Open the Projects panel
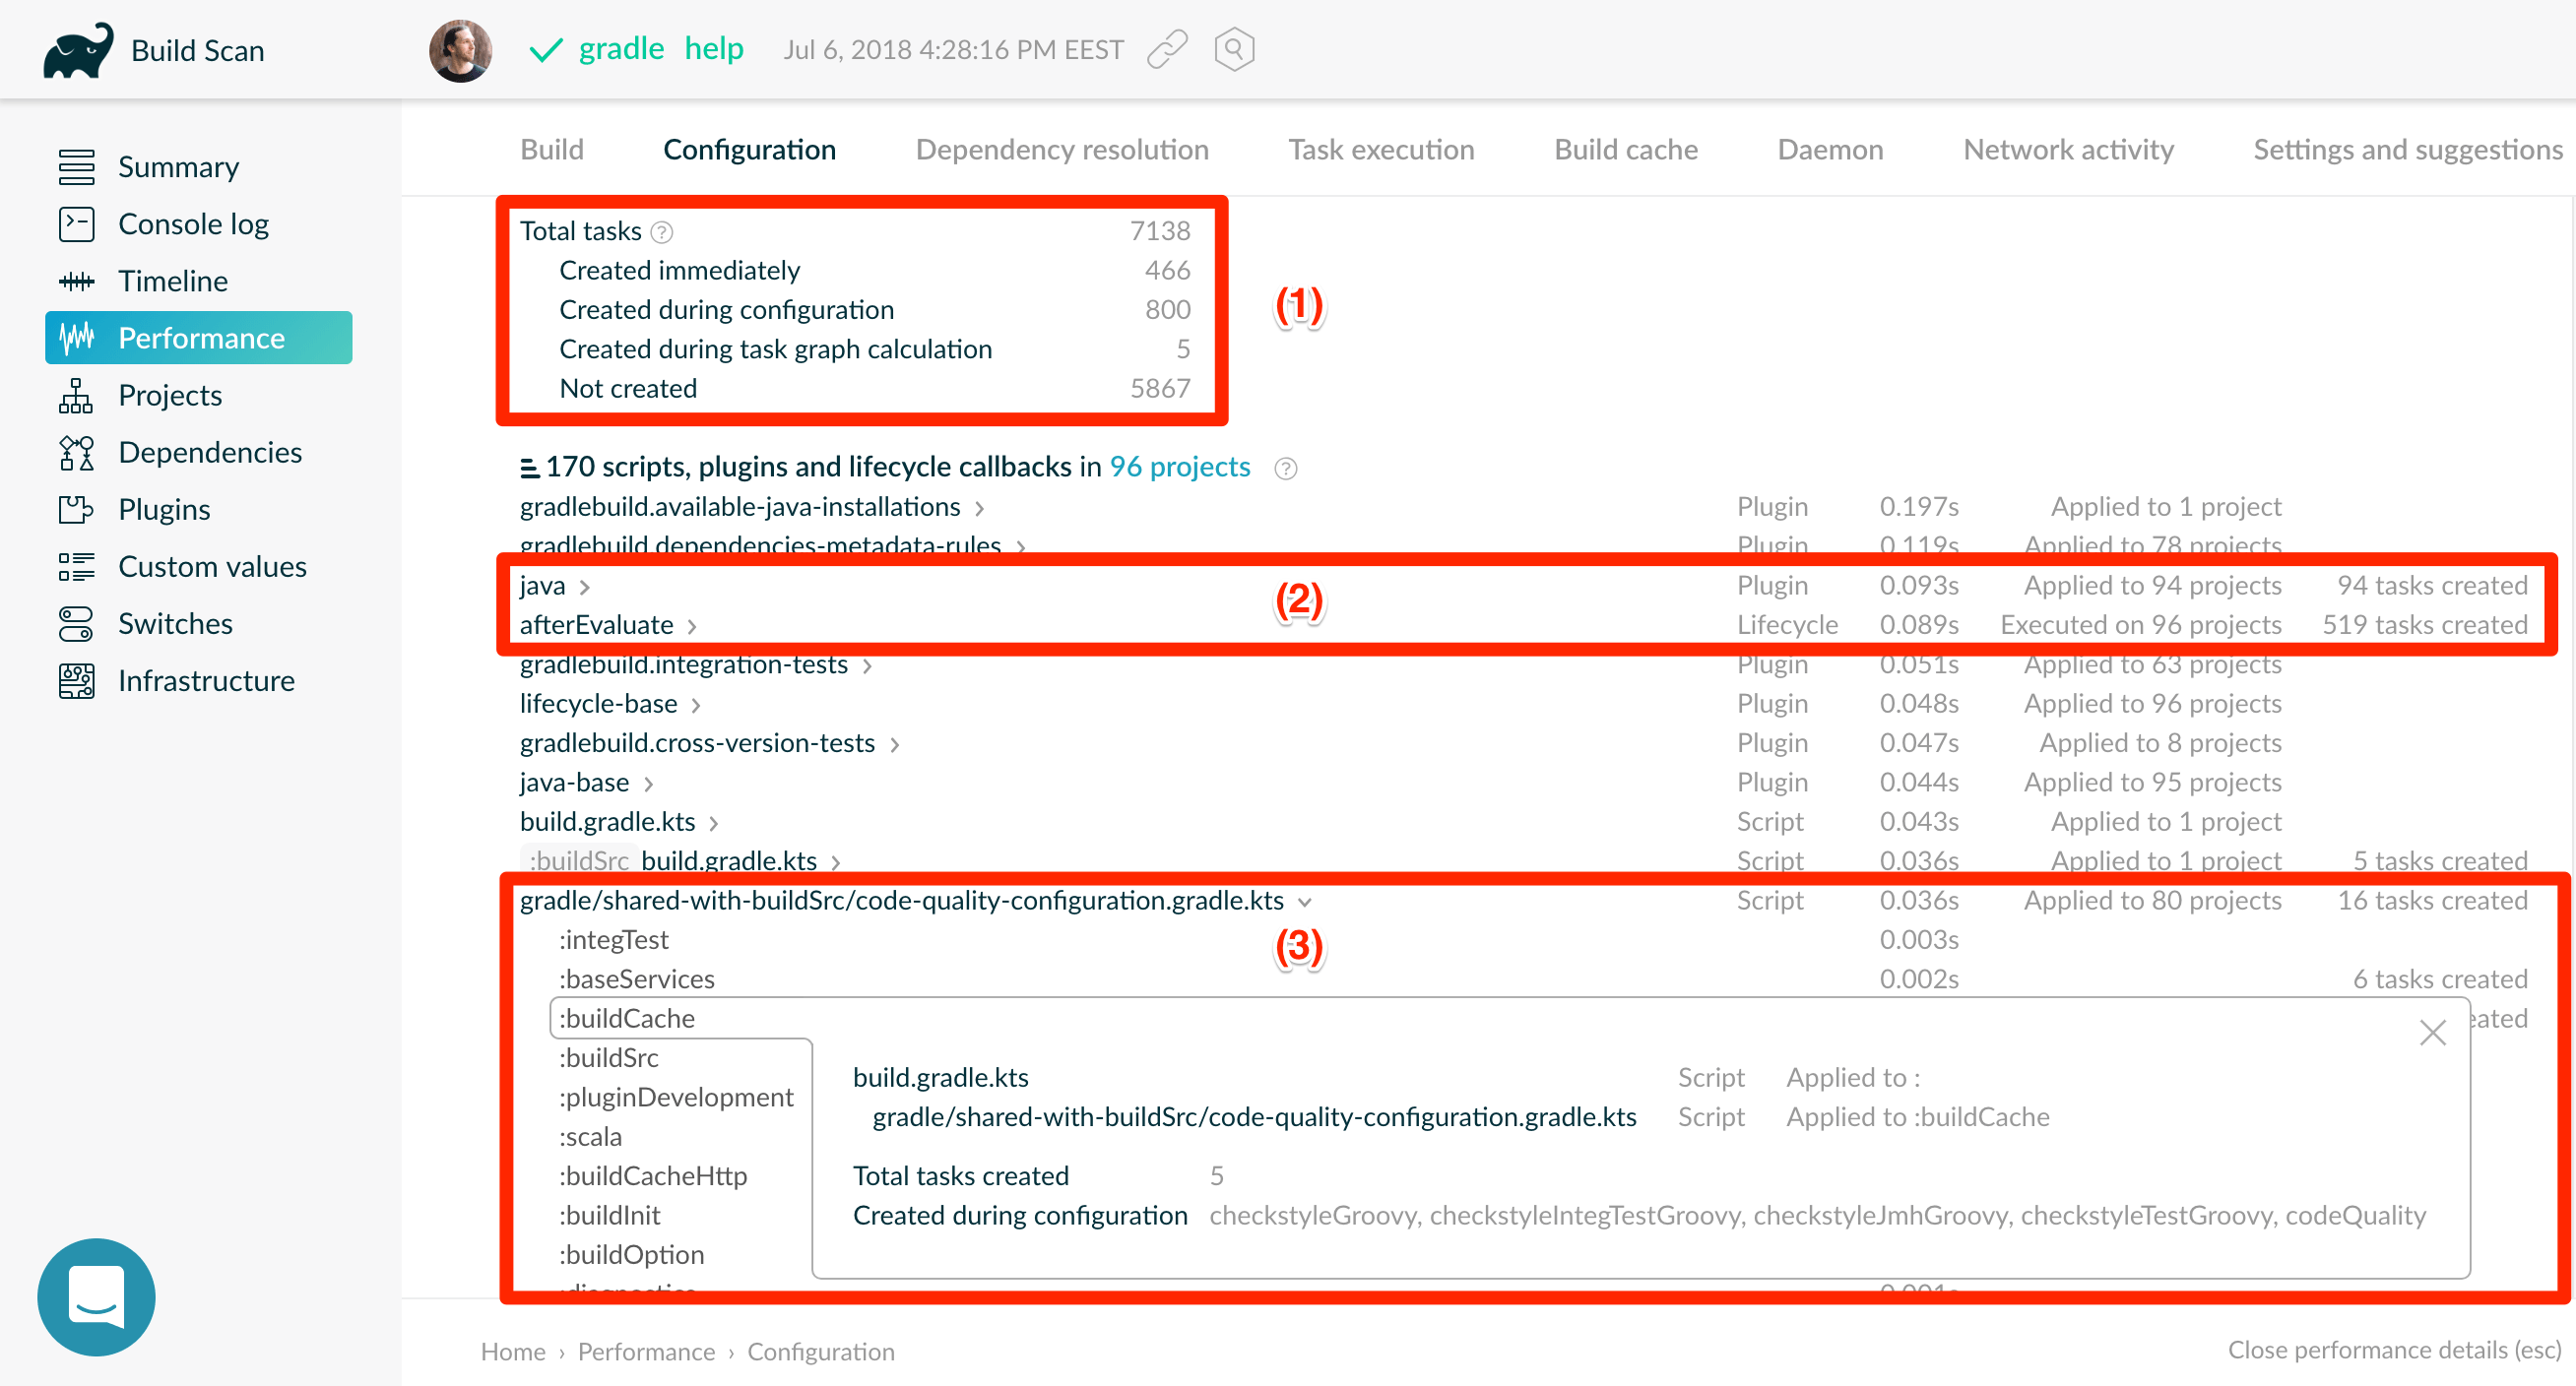Viewport: 2576px width, 1386px height. click(169, 394)
